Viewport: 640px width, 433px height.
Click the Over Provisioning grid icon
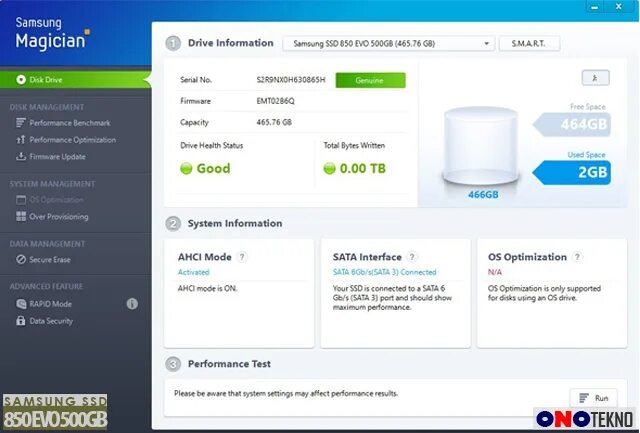(20, 216)
